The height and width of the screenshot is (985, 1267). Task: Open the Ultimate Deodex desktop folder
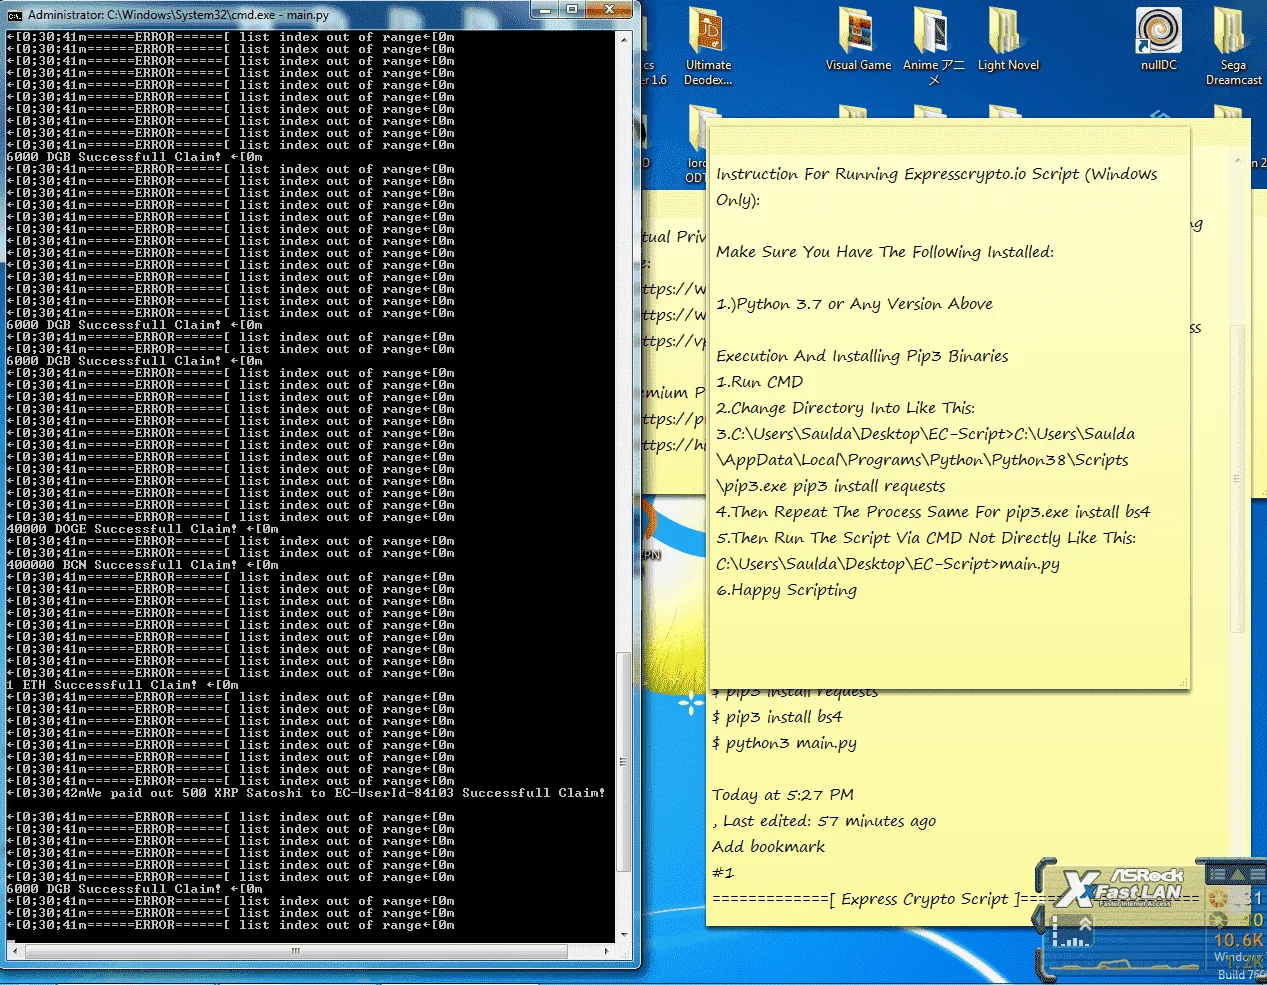click(708, 45)
